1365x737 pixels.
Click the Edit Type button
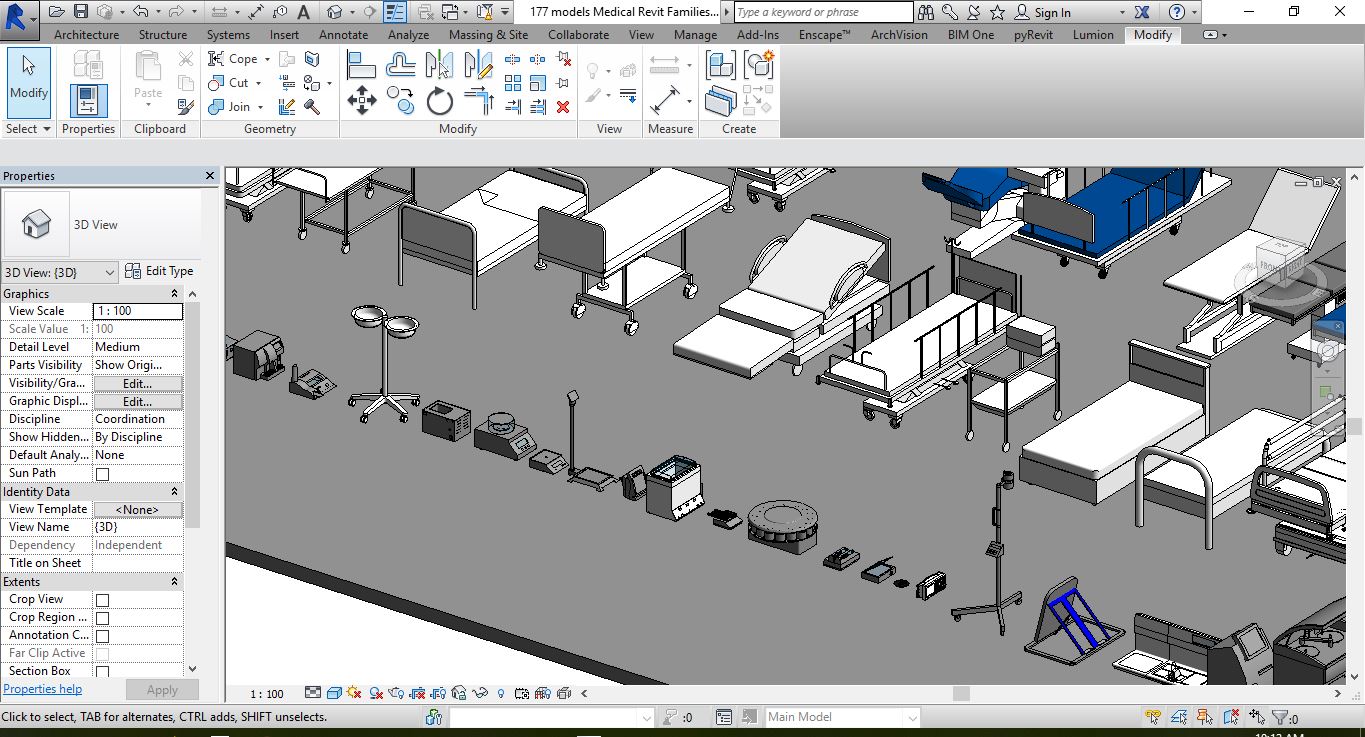point(159,271)
